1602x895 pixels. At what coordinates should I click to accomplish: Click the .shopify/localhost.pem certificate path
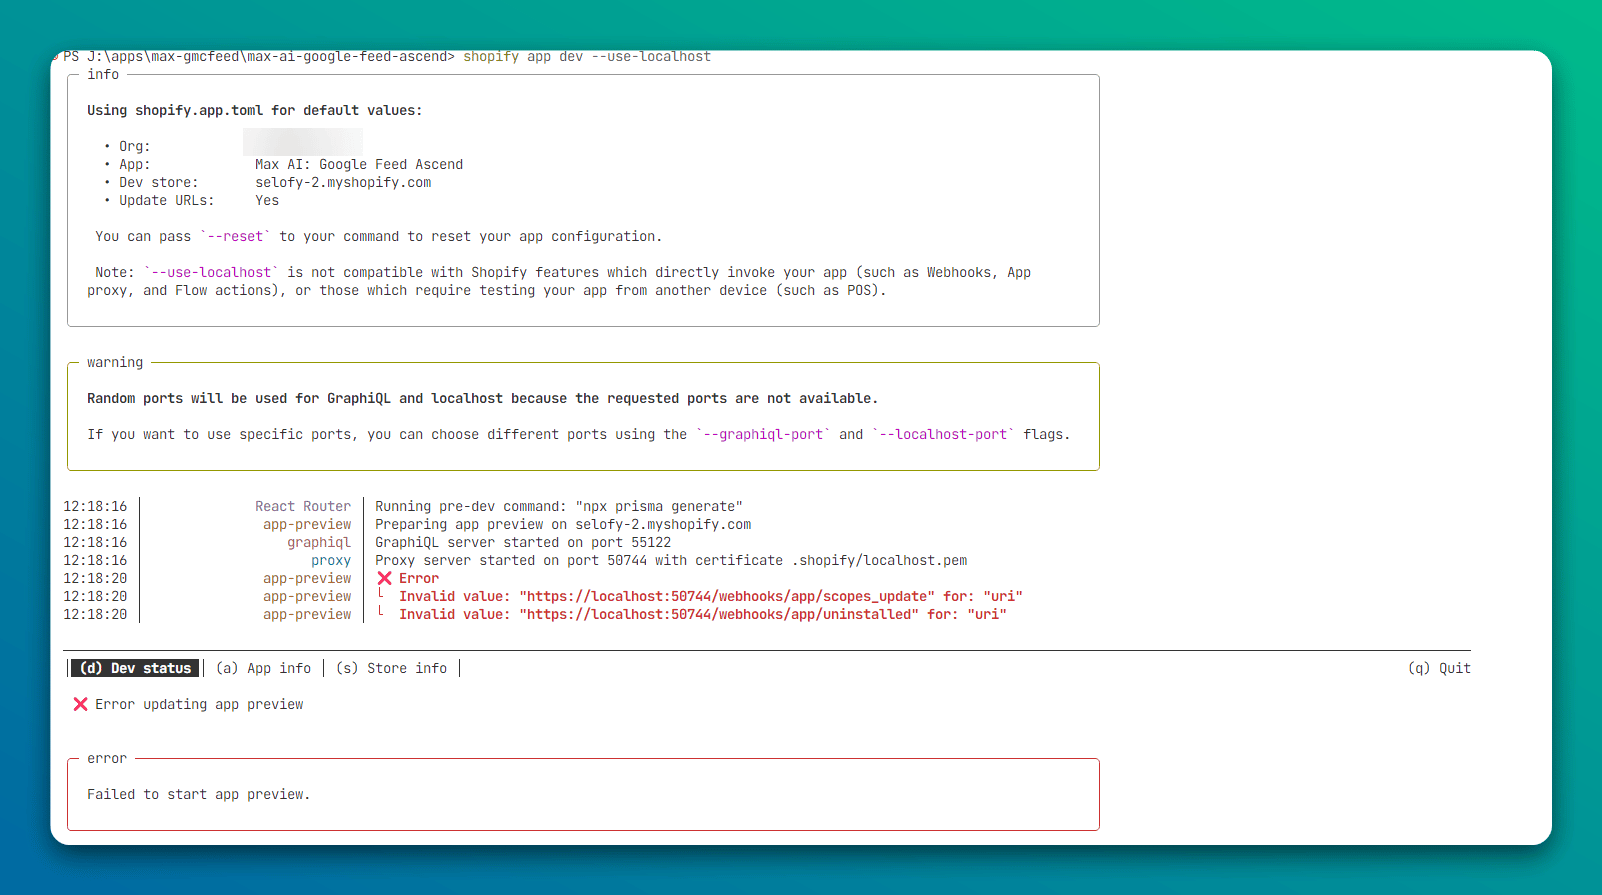879,561
